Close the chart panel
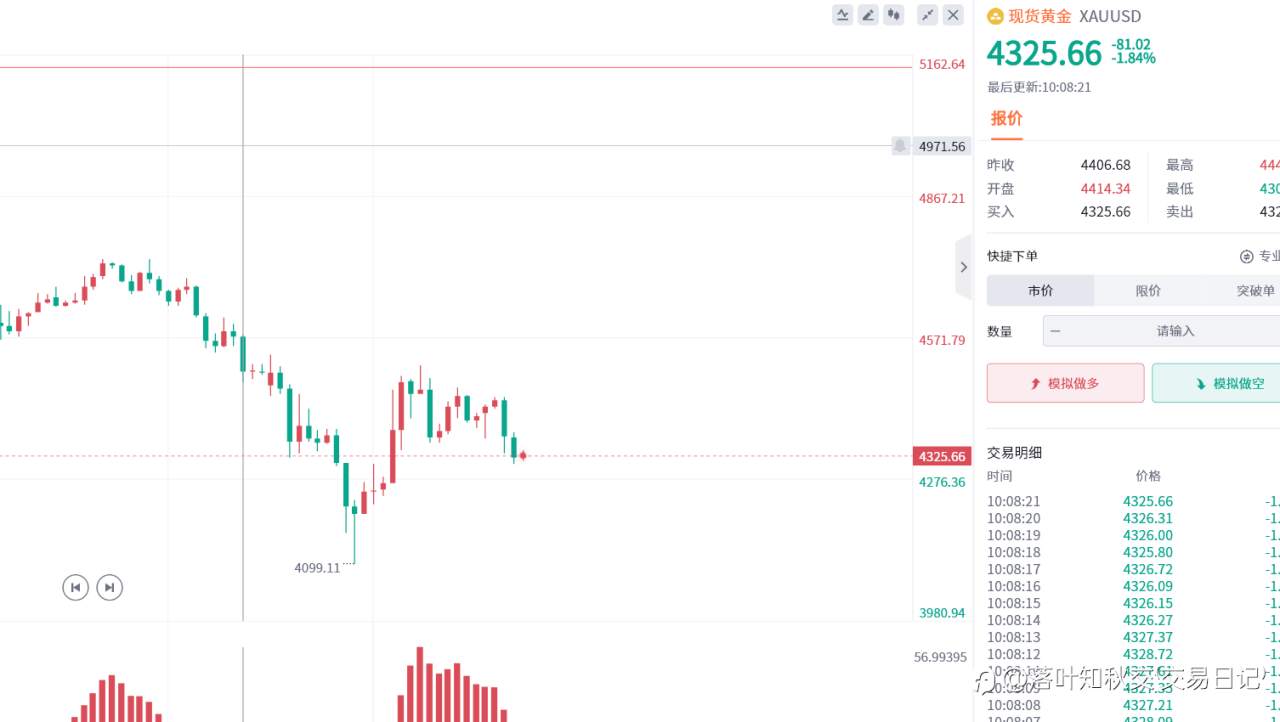Viewport: 1280px width, 722px height. pyautogui.click(x=953, y=15)
